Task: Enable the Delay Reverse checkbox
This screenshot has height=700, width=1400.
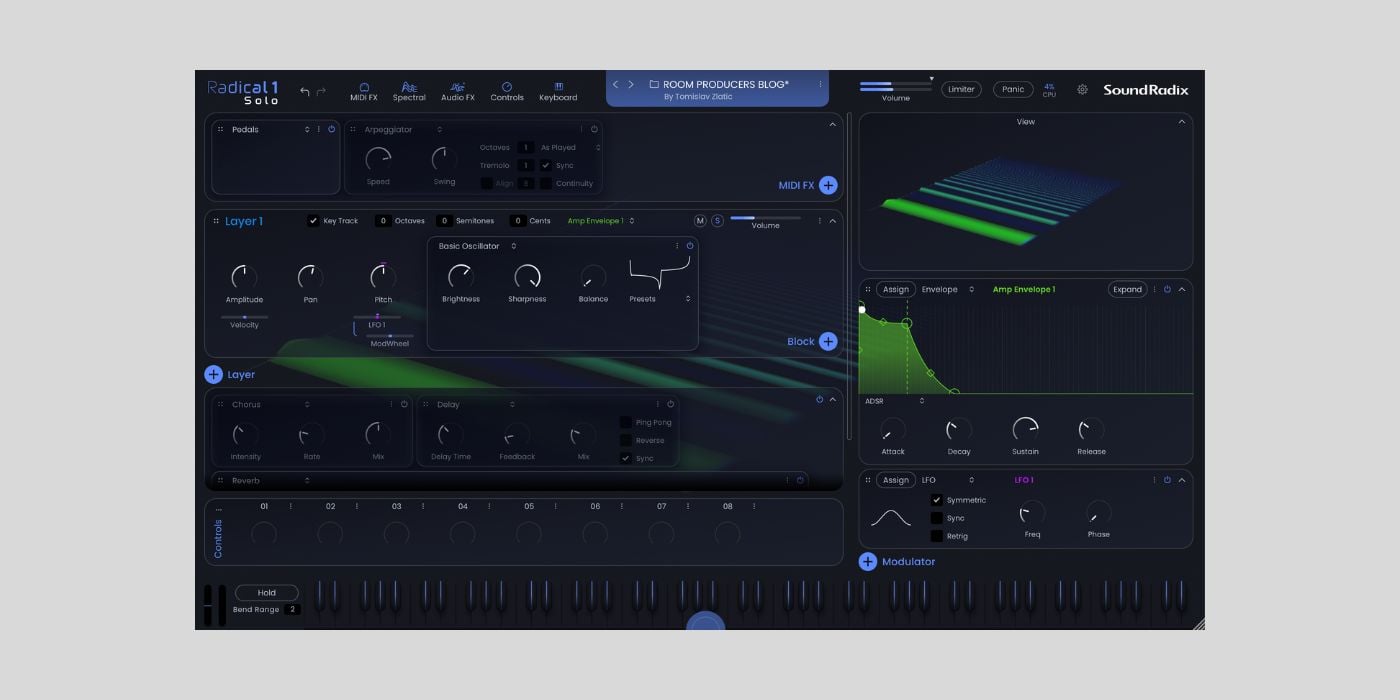Action: pos(625,440)
